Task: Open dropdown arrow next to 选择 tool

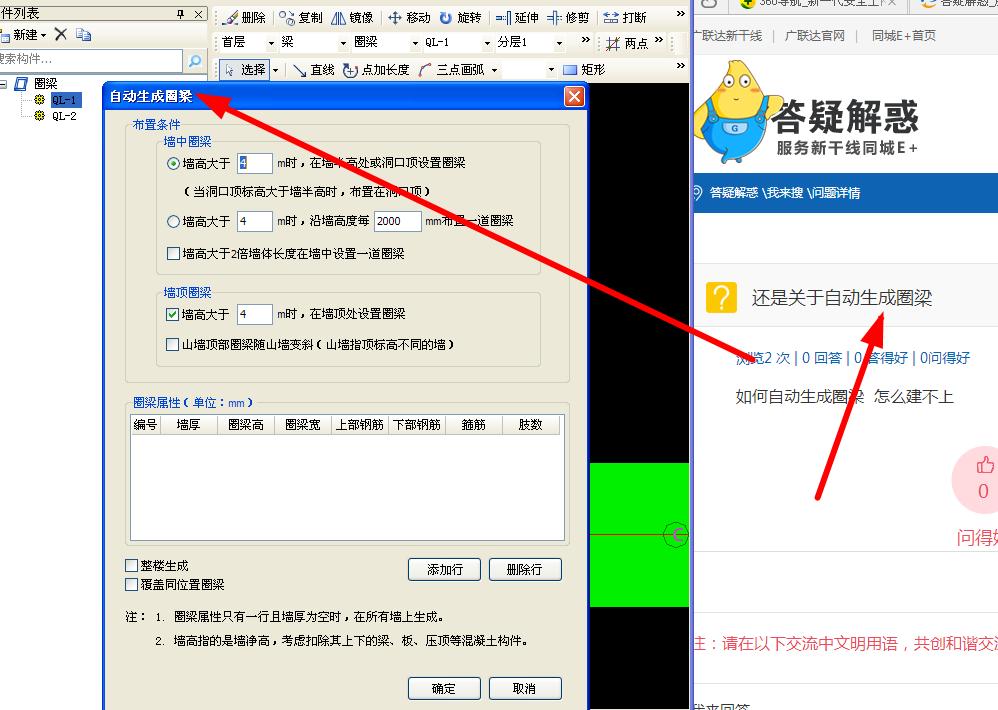Action: coord(276,70)
